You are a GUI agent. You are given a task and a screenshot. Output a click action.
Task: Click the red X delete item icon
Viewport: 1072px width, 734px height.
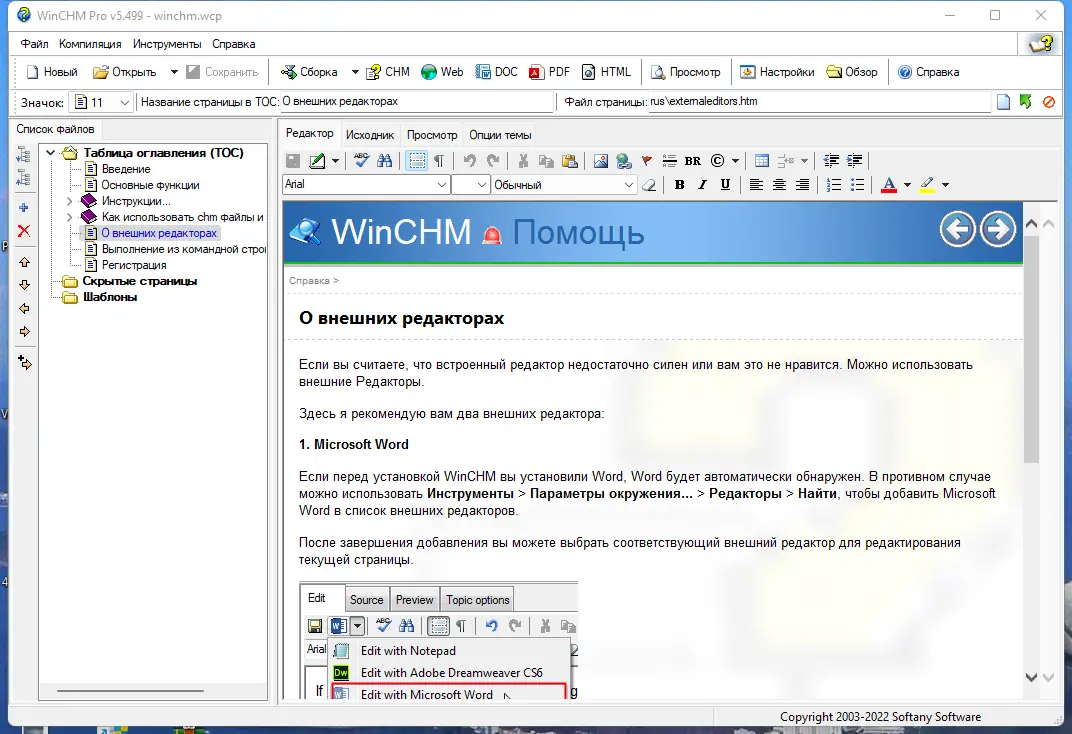(x=24, y=231)
